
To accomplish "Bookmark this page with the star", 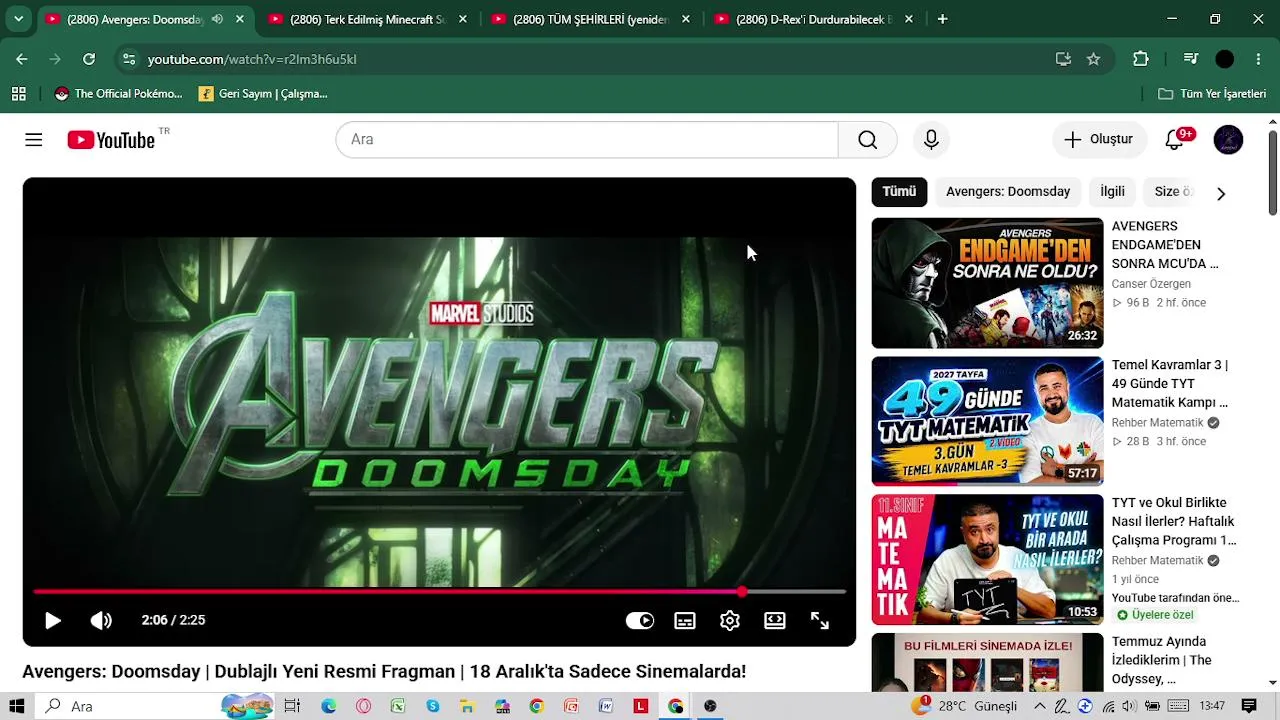I will pos(1094,59).
